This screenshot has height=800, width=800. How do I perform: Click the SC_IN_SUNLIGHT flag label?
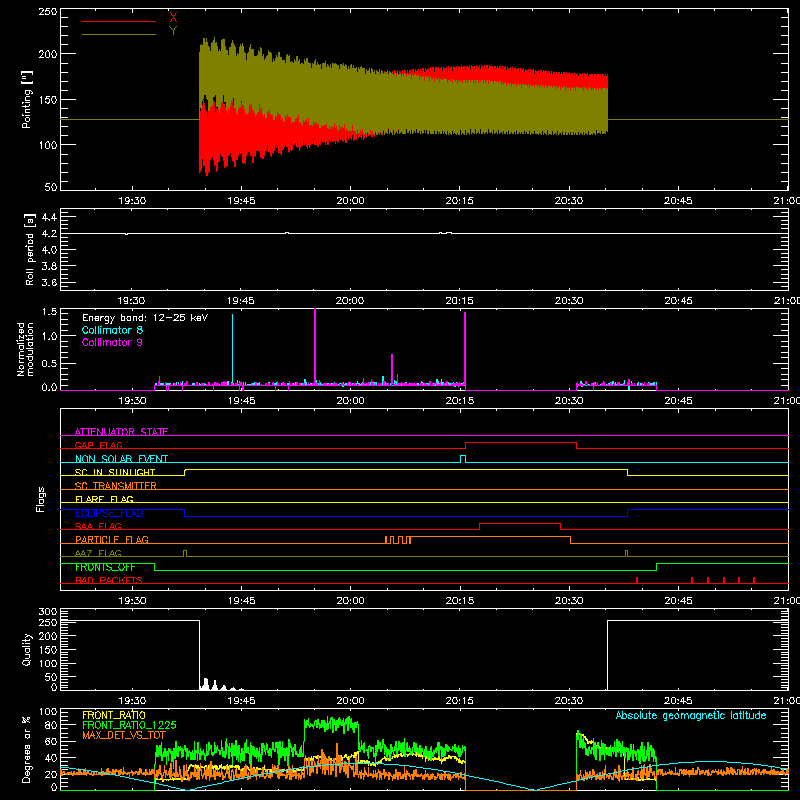click(115, 472)
